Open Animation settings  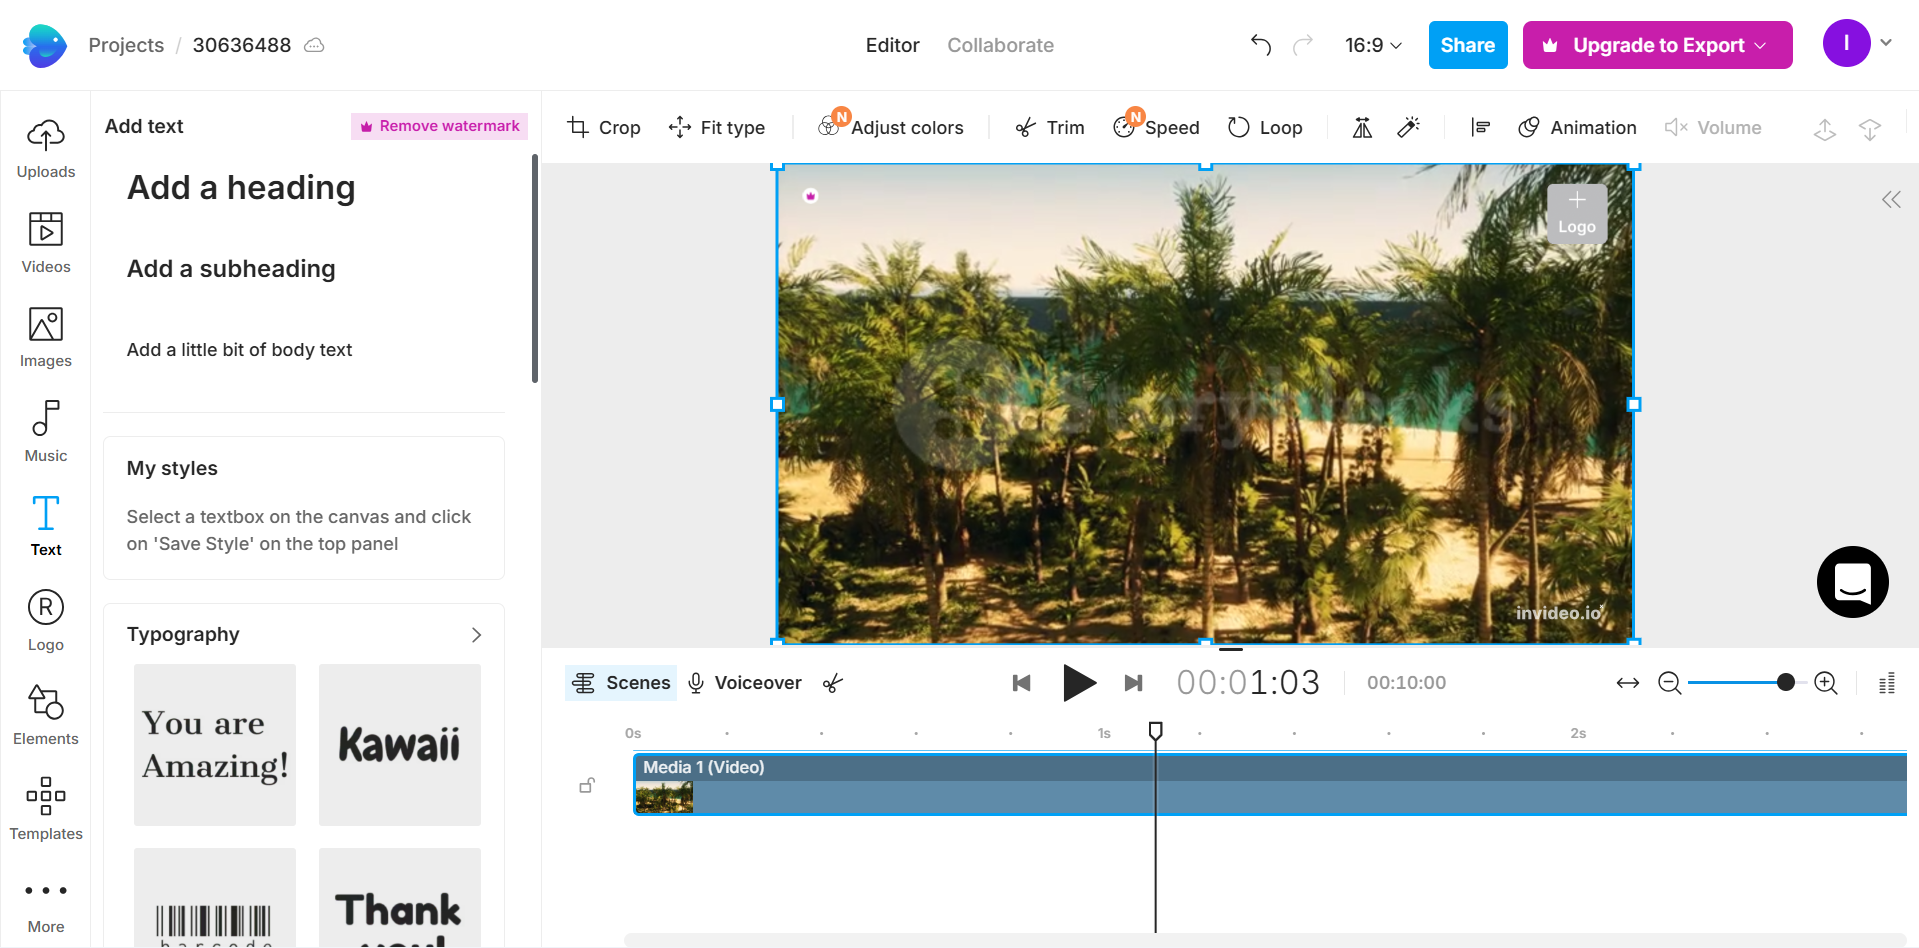pyautogui.click(x=1577, y=127)
